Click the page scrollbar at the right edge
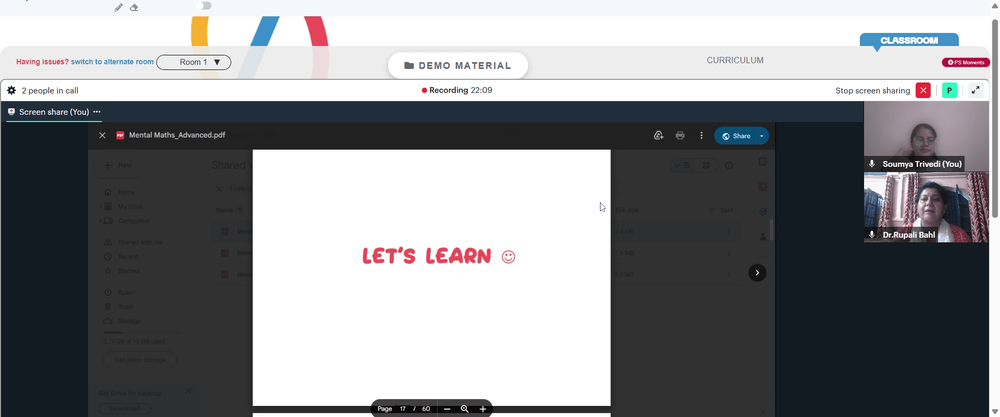1000x417 pixels. [995, 118]
